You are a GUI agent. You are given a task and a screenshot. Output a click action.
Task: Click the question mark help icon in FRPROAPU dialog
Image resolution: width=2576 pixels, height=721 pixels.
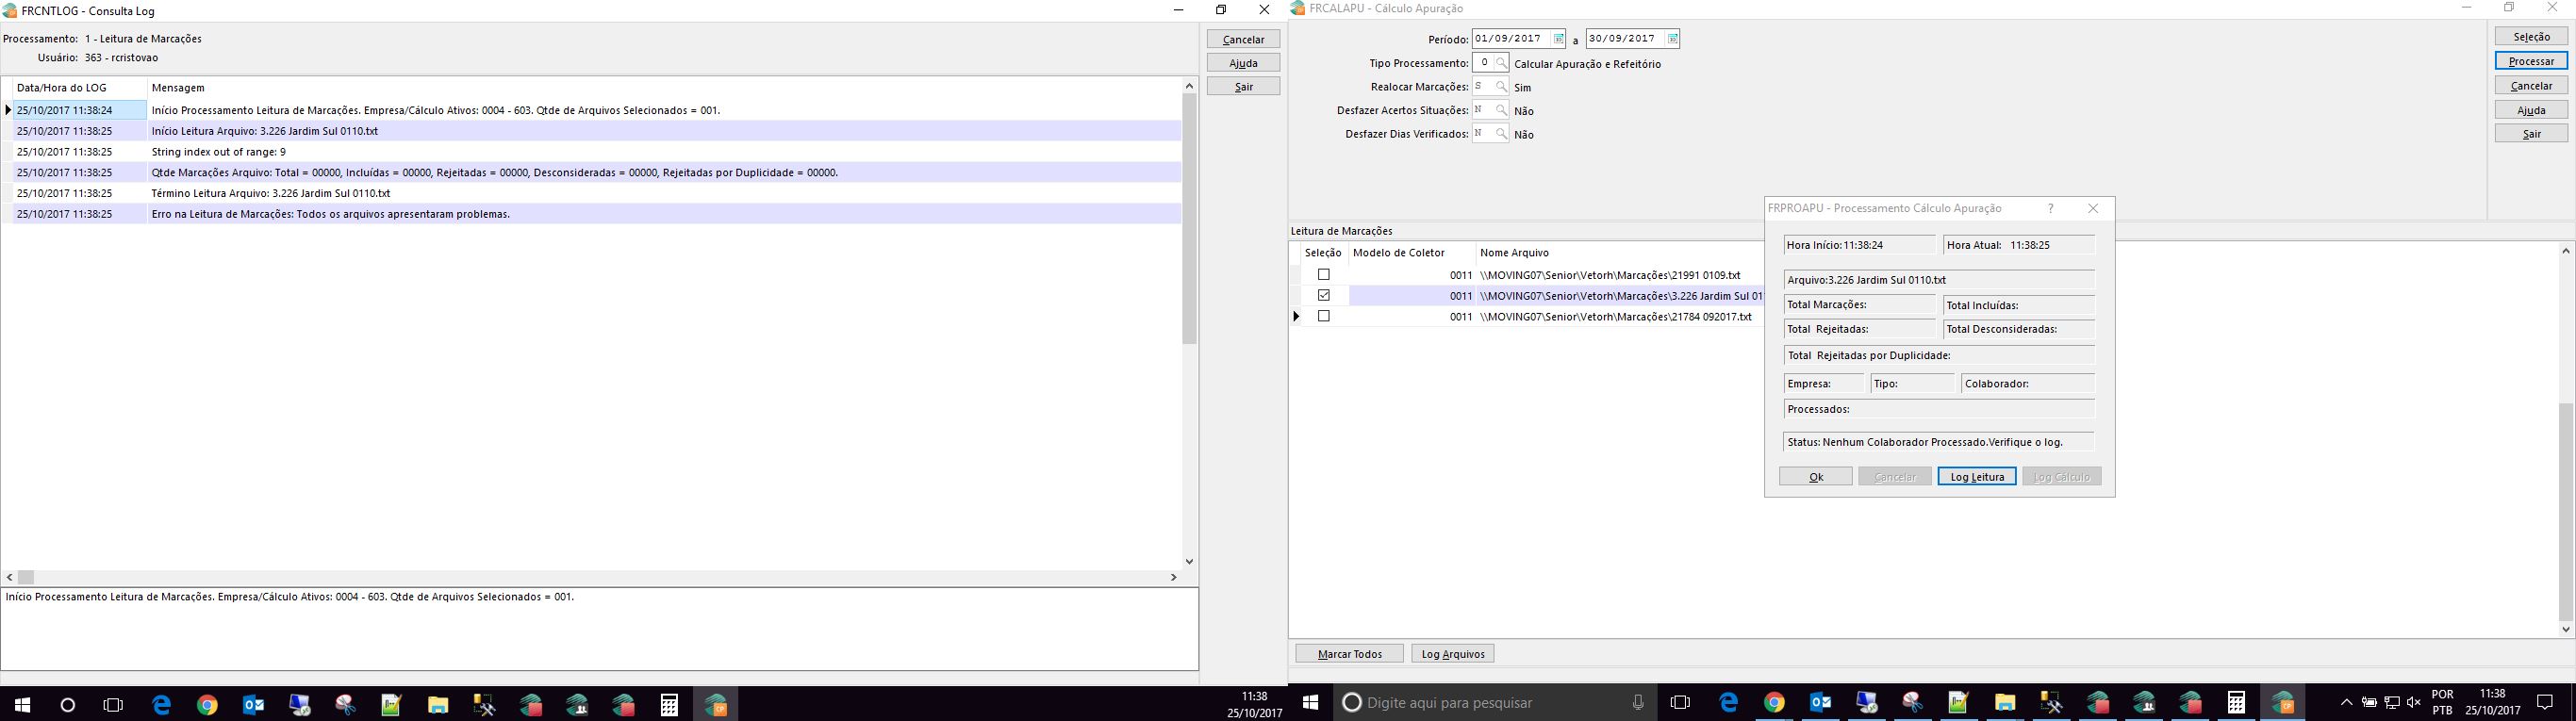[x=2050, y=208]
